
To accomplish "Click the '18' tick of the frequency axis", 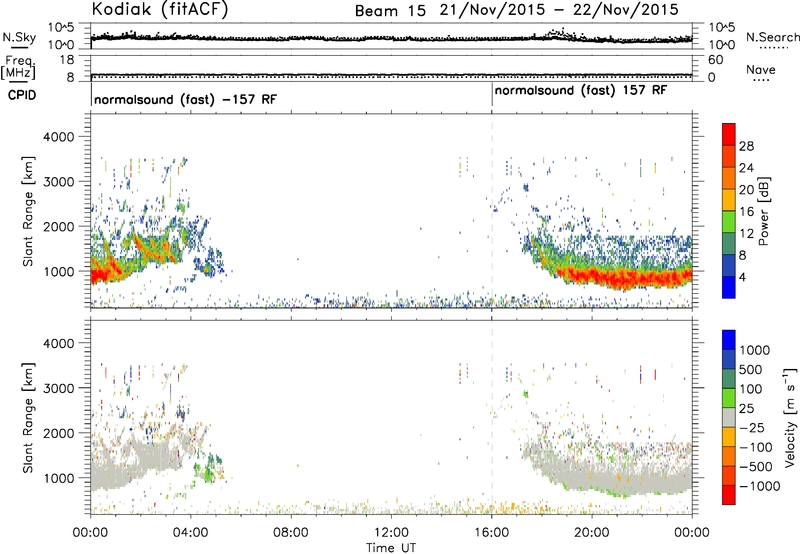I will 67,60.
